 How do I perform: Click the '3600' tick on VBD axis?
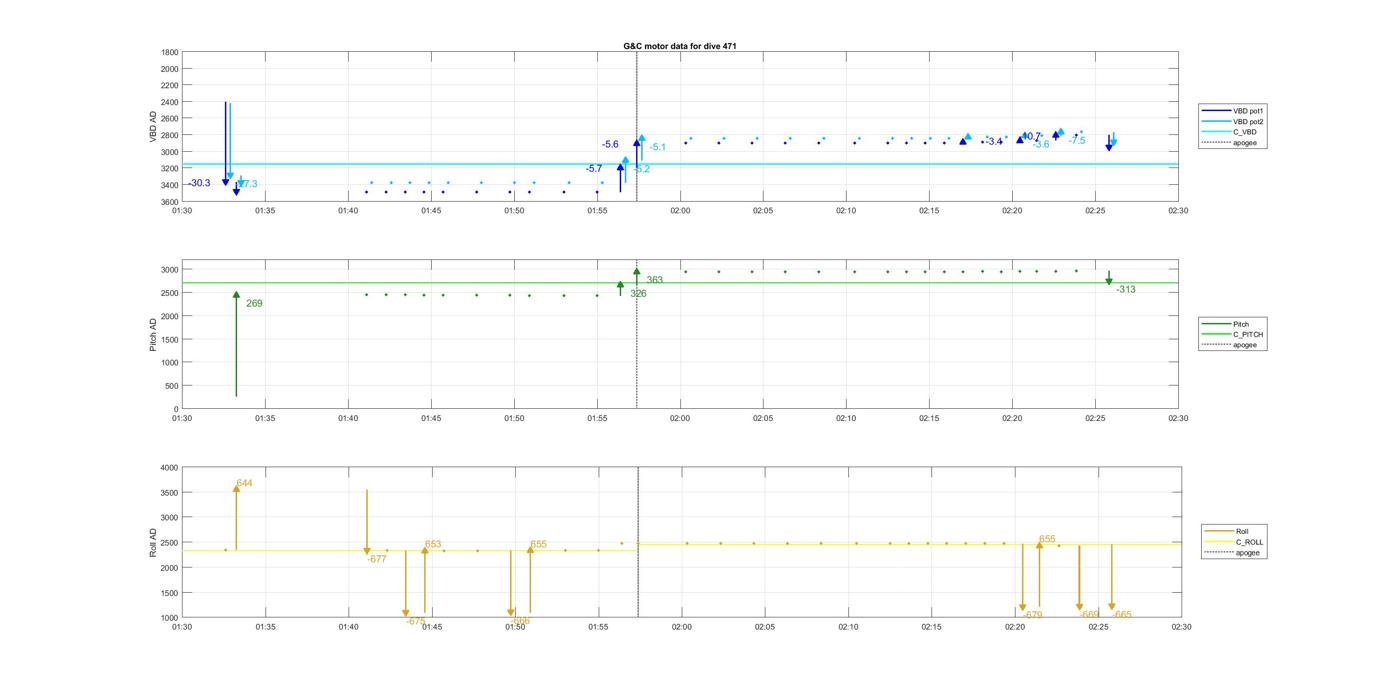coord(170,202)
